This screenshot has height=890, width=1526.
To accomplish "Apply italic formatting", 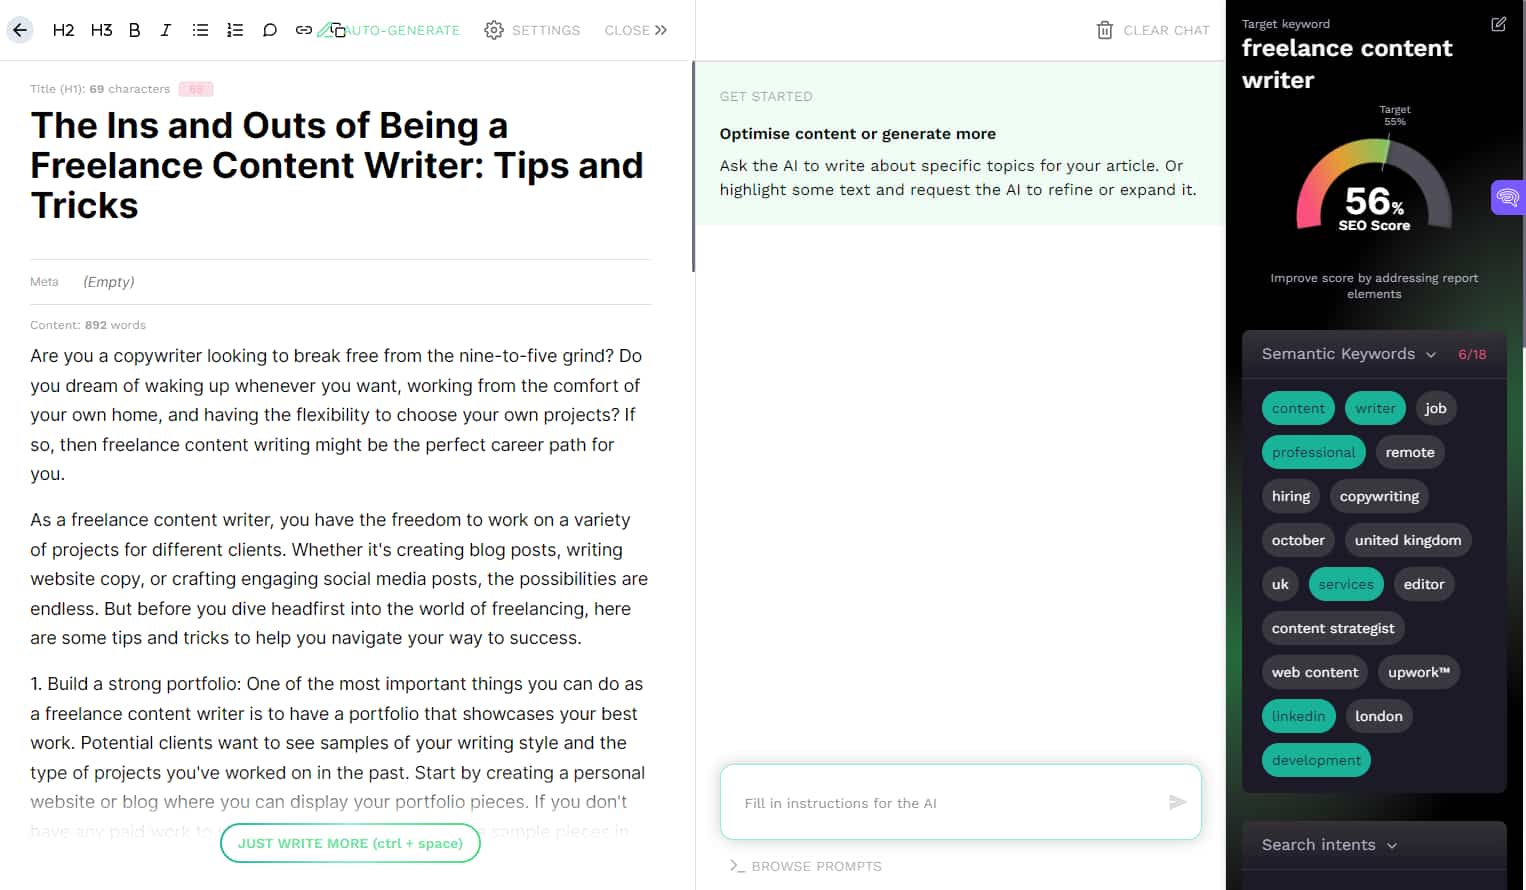I will click(x=166, y=30).
